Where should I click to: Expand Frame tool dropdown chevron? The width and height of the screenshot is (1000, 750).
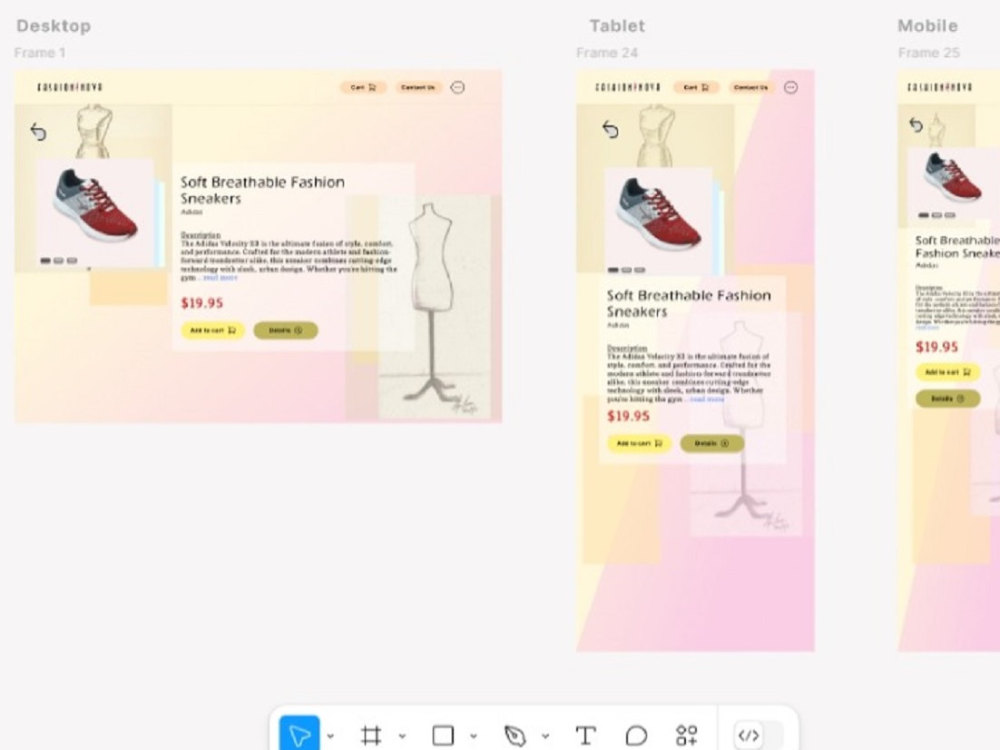402,736
